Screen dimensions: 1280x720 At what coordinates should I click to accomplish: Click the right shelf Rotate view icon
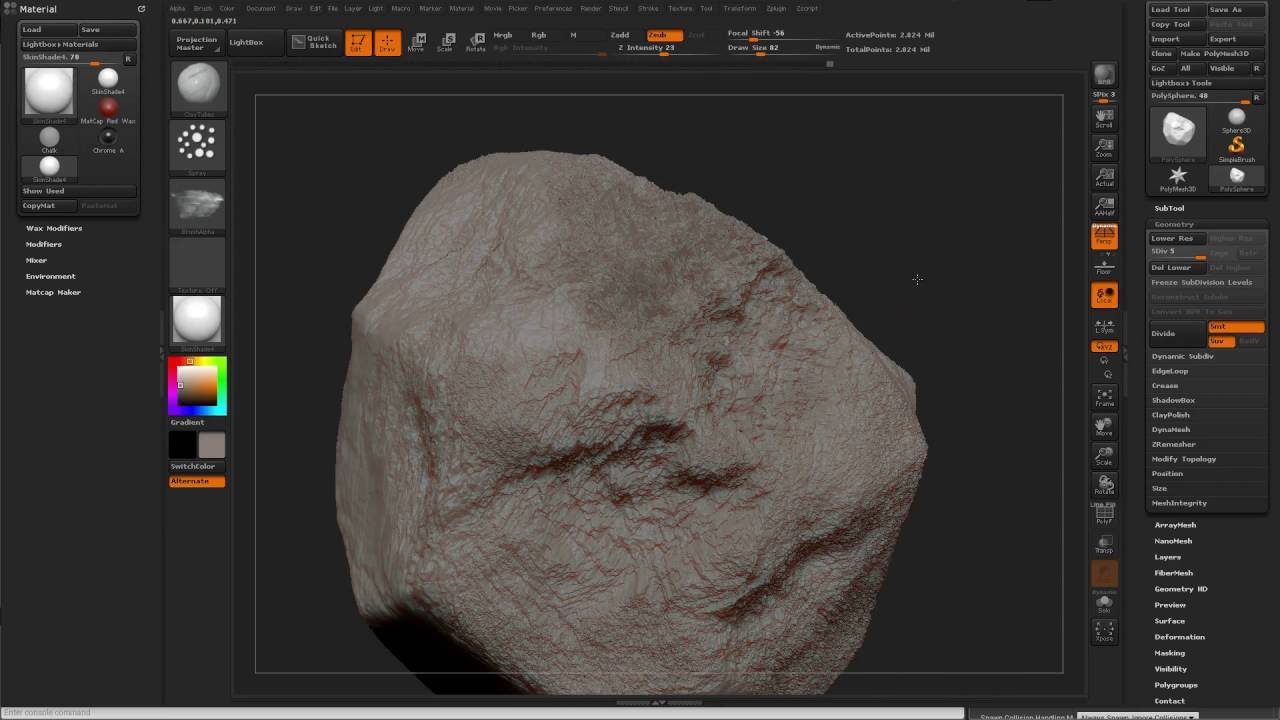(1104, 485)
